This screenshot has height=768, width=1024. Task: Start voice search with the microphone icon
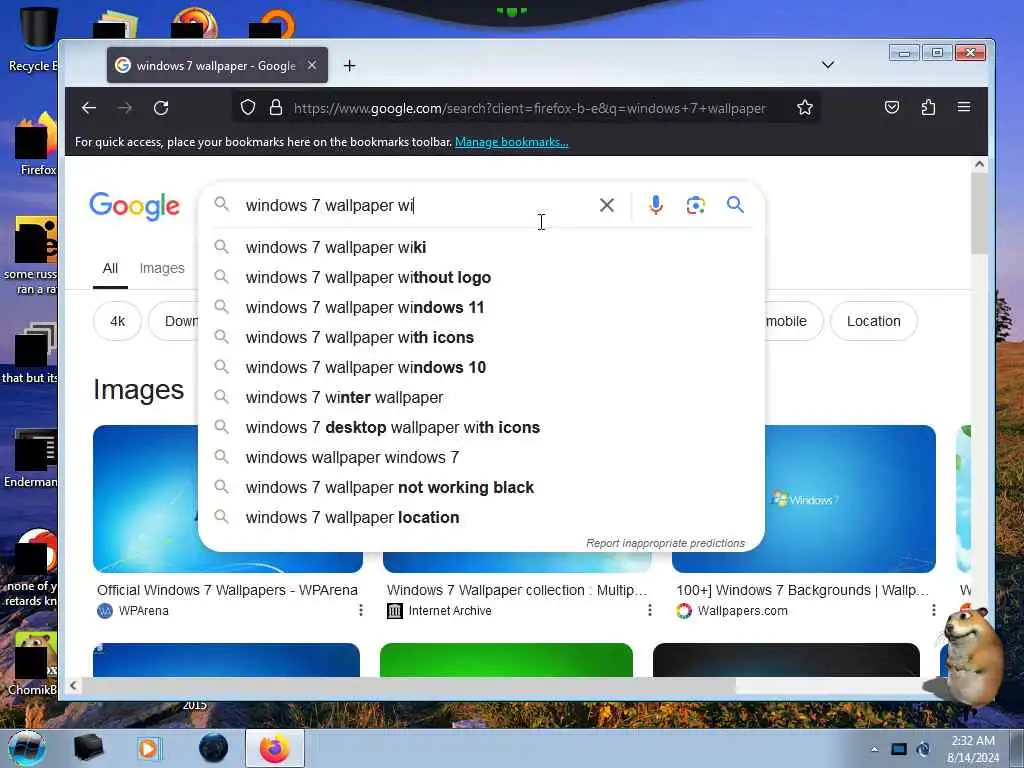656,205
